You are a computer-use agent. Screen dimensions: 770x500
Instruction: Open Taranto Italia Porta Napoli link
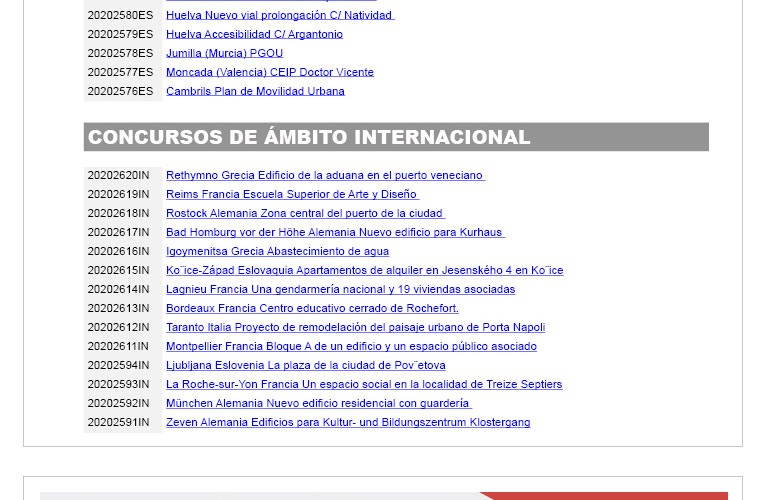pyautogui.click(x=356, y=328)
